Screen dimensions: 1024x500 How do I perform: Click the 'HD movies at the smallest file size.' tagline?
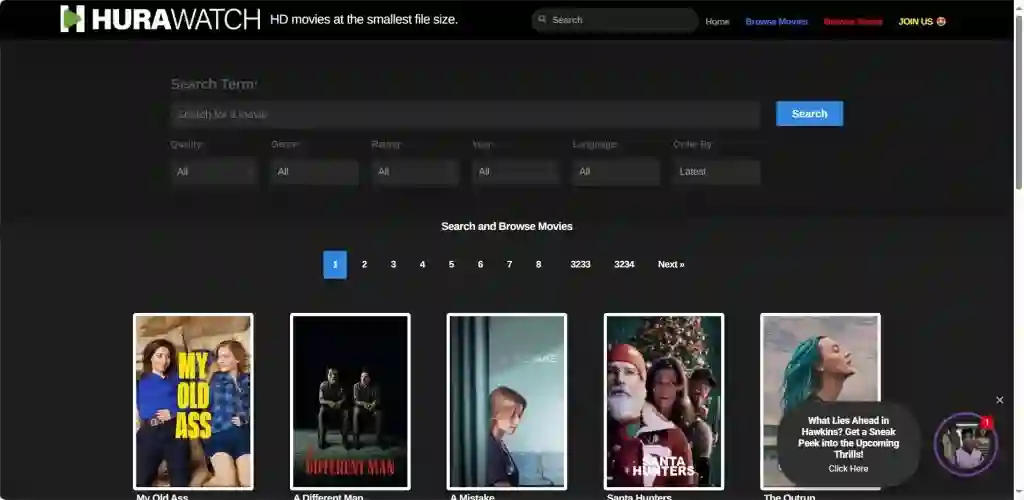pyautogui.click(x=364, y=20)
